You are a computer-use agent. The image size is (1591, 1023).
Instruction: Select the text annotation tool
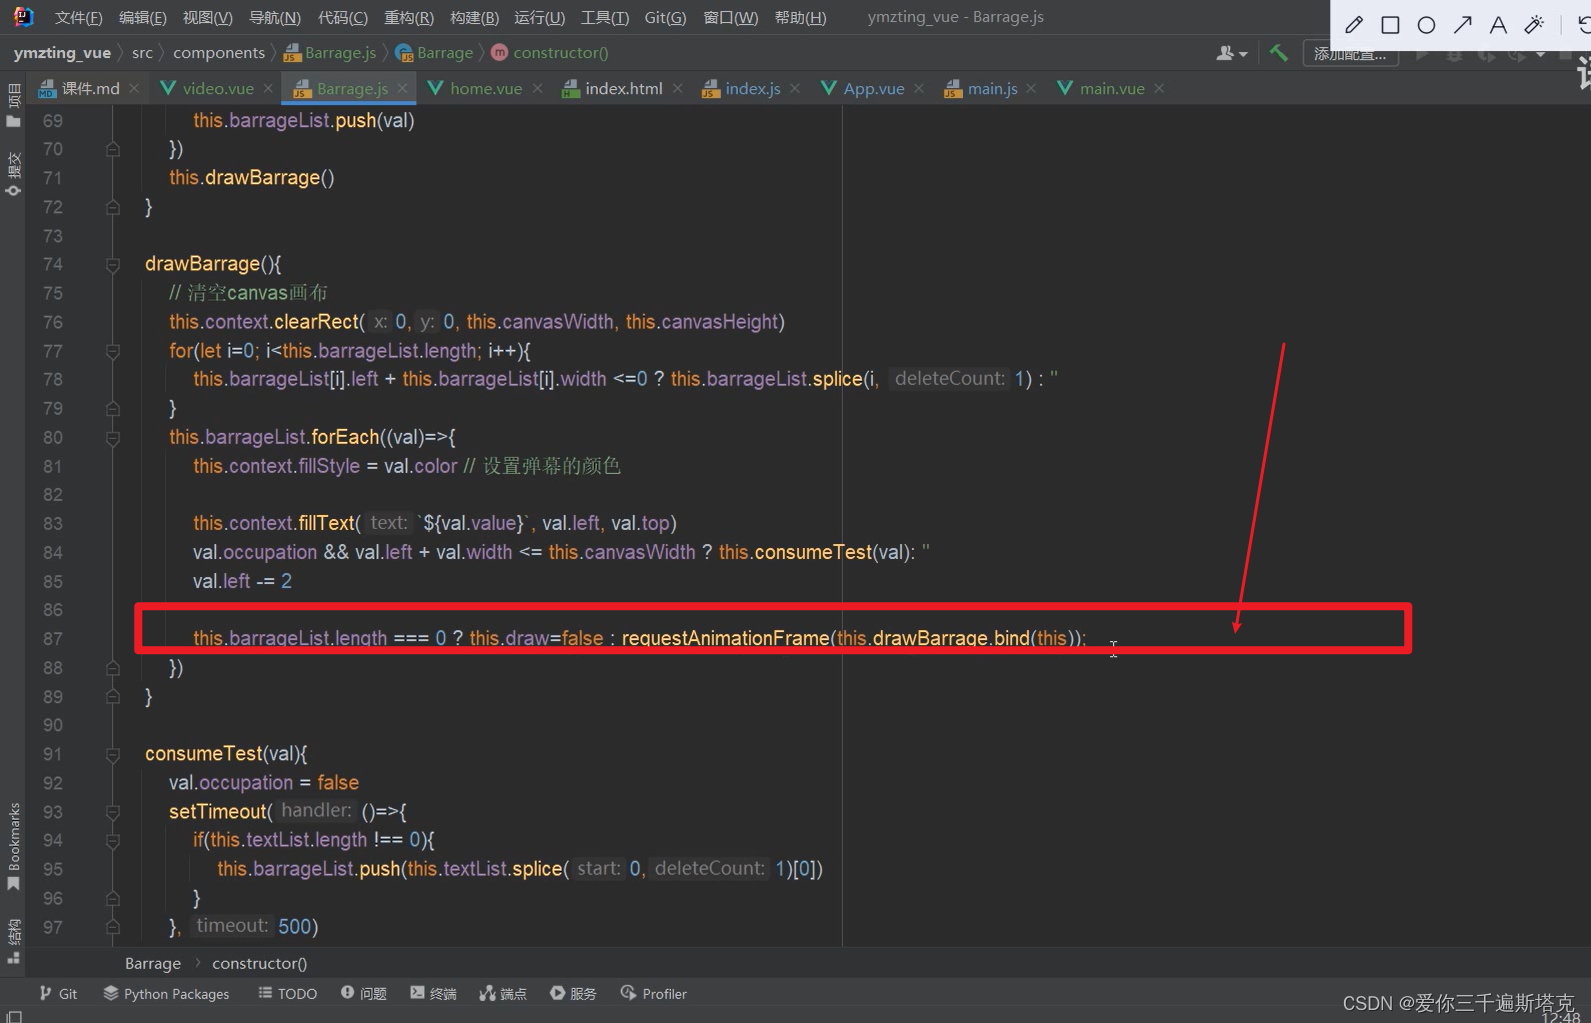(x=1498, y=25)
